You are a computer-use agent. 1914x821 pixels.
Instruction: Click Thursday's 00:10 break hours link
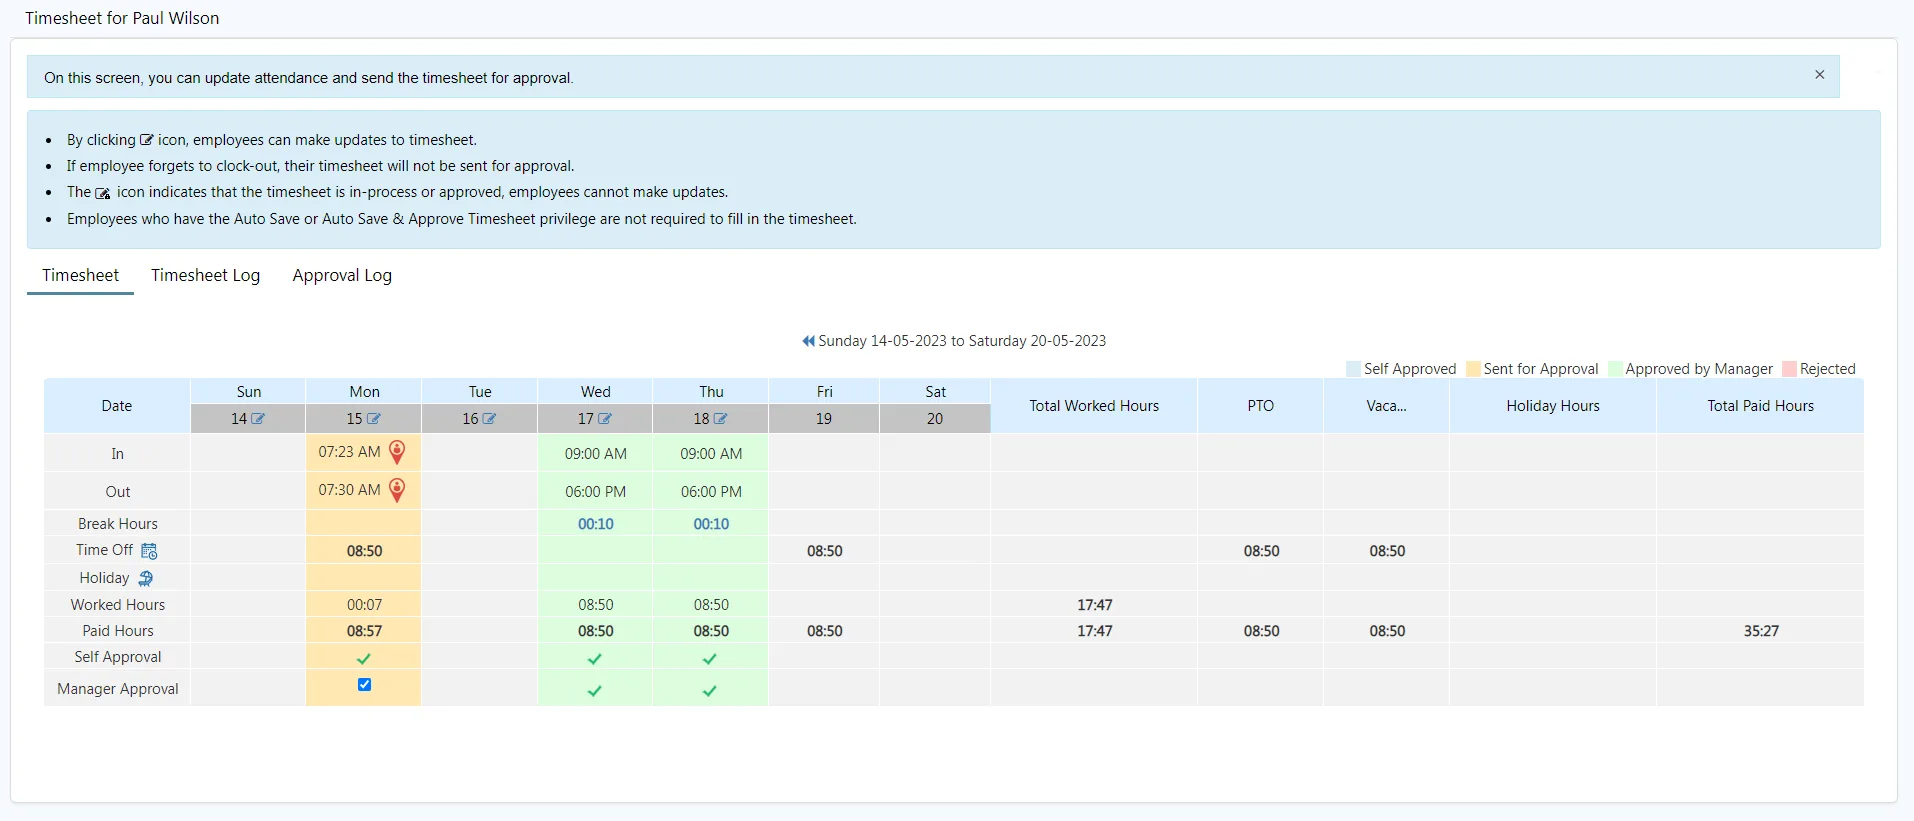point(711,524)
